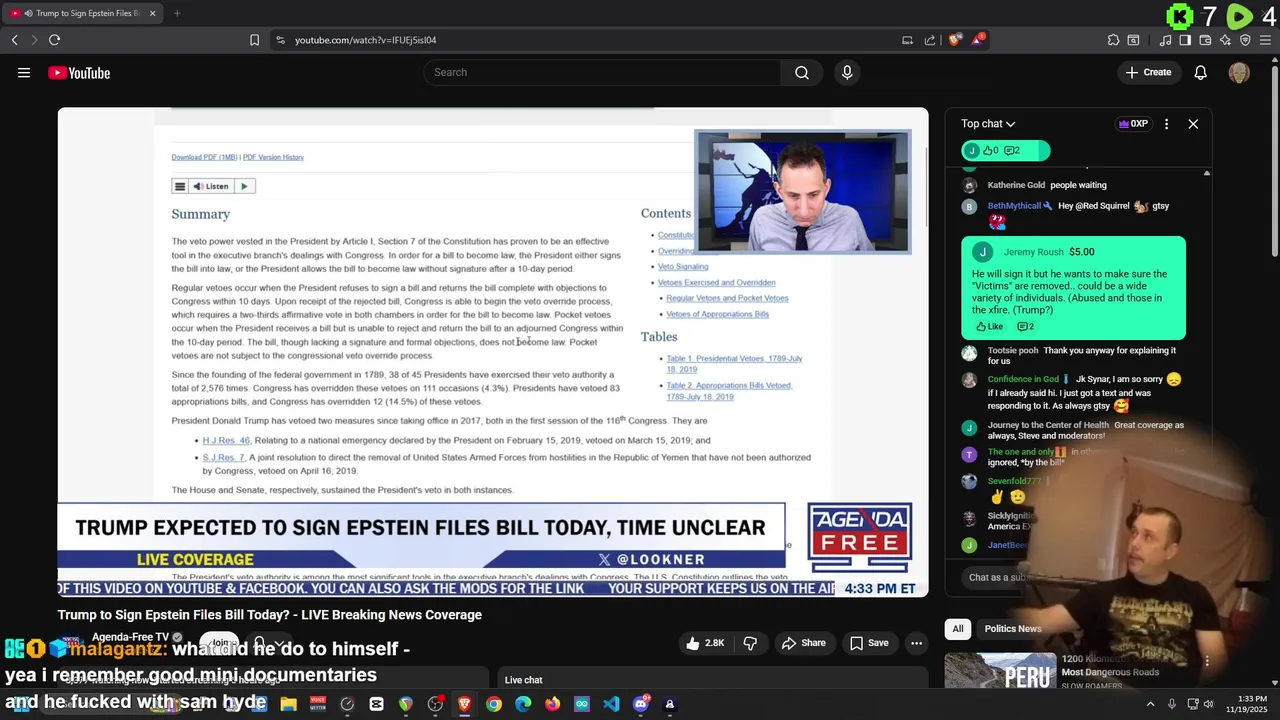Expand the Top chat dropdown
This screenshot has height=720, width=1280.
tap(988, 124)
